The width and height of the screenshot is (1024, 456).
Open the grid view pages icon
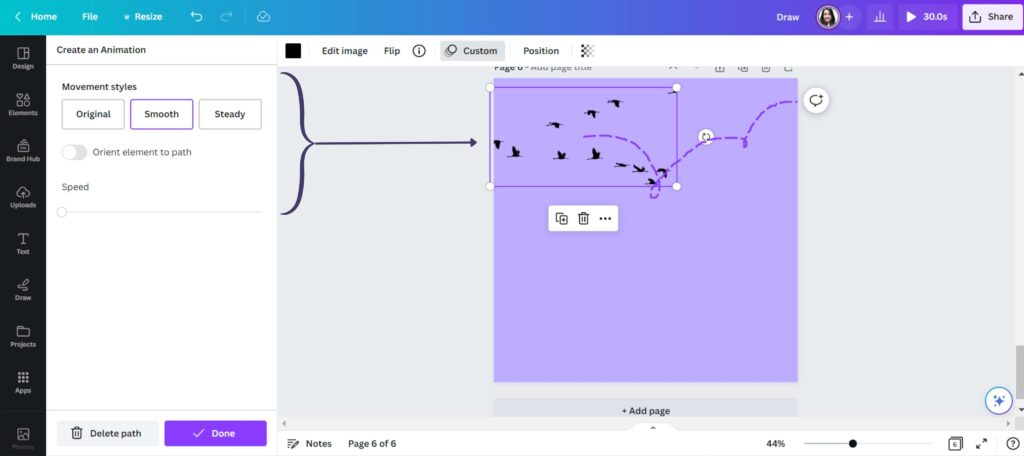tap(955, 444)
